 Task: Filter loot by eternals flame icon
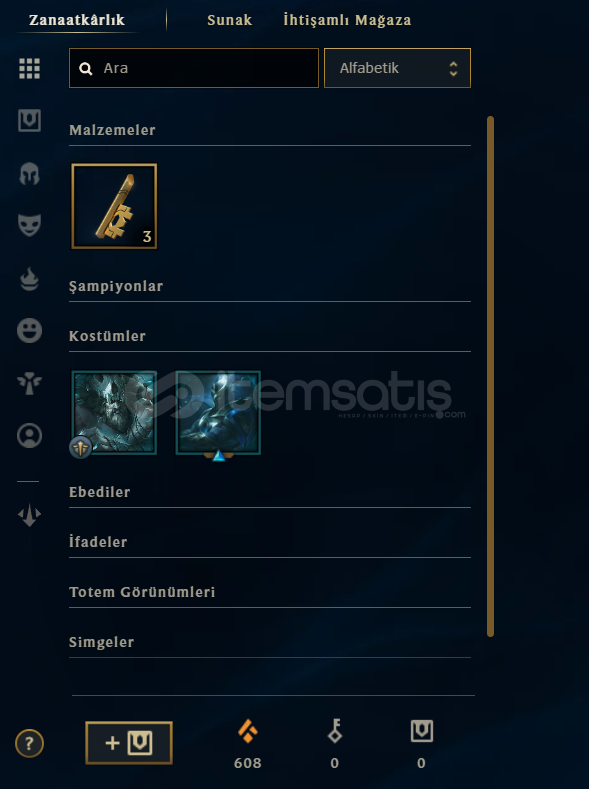[29, 279]
